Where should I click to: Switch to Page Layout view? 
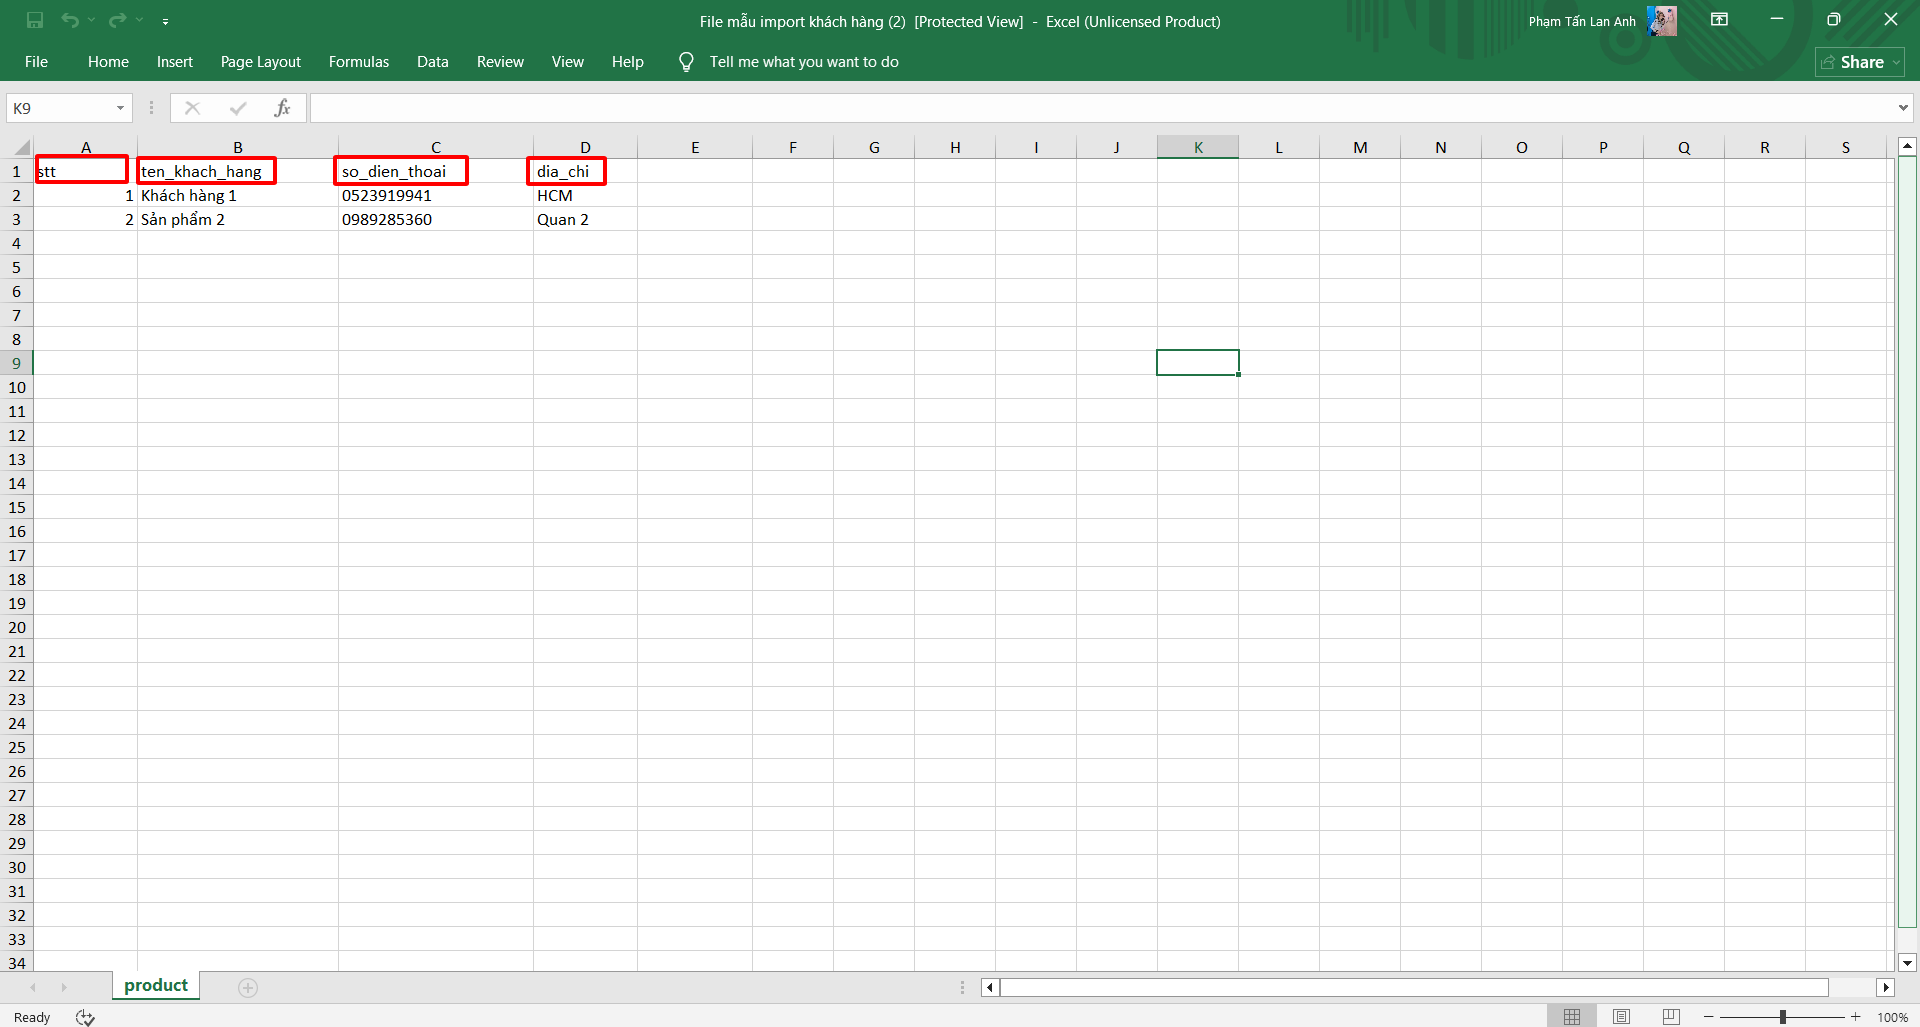1621,1017
